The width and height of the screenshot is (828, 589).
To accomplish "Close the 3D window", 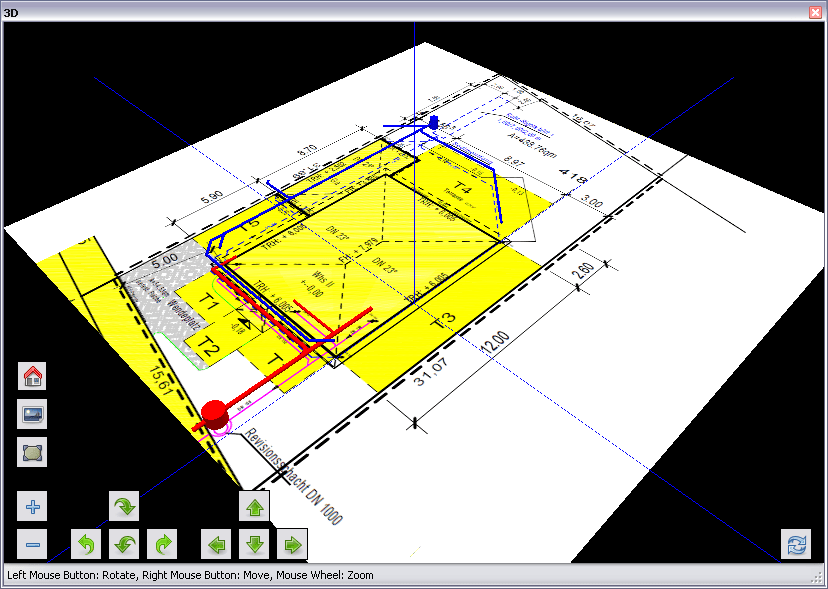I will pyautogui.click(x=817, y=12).
